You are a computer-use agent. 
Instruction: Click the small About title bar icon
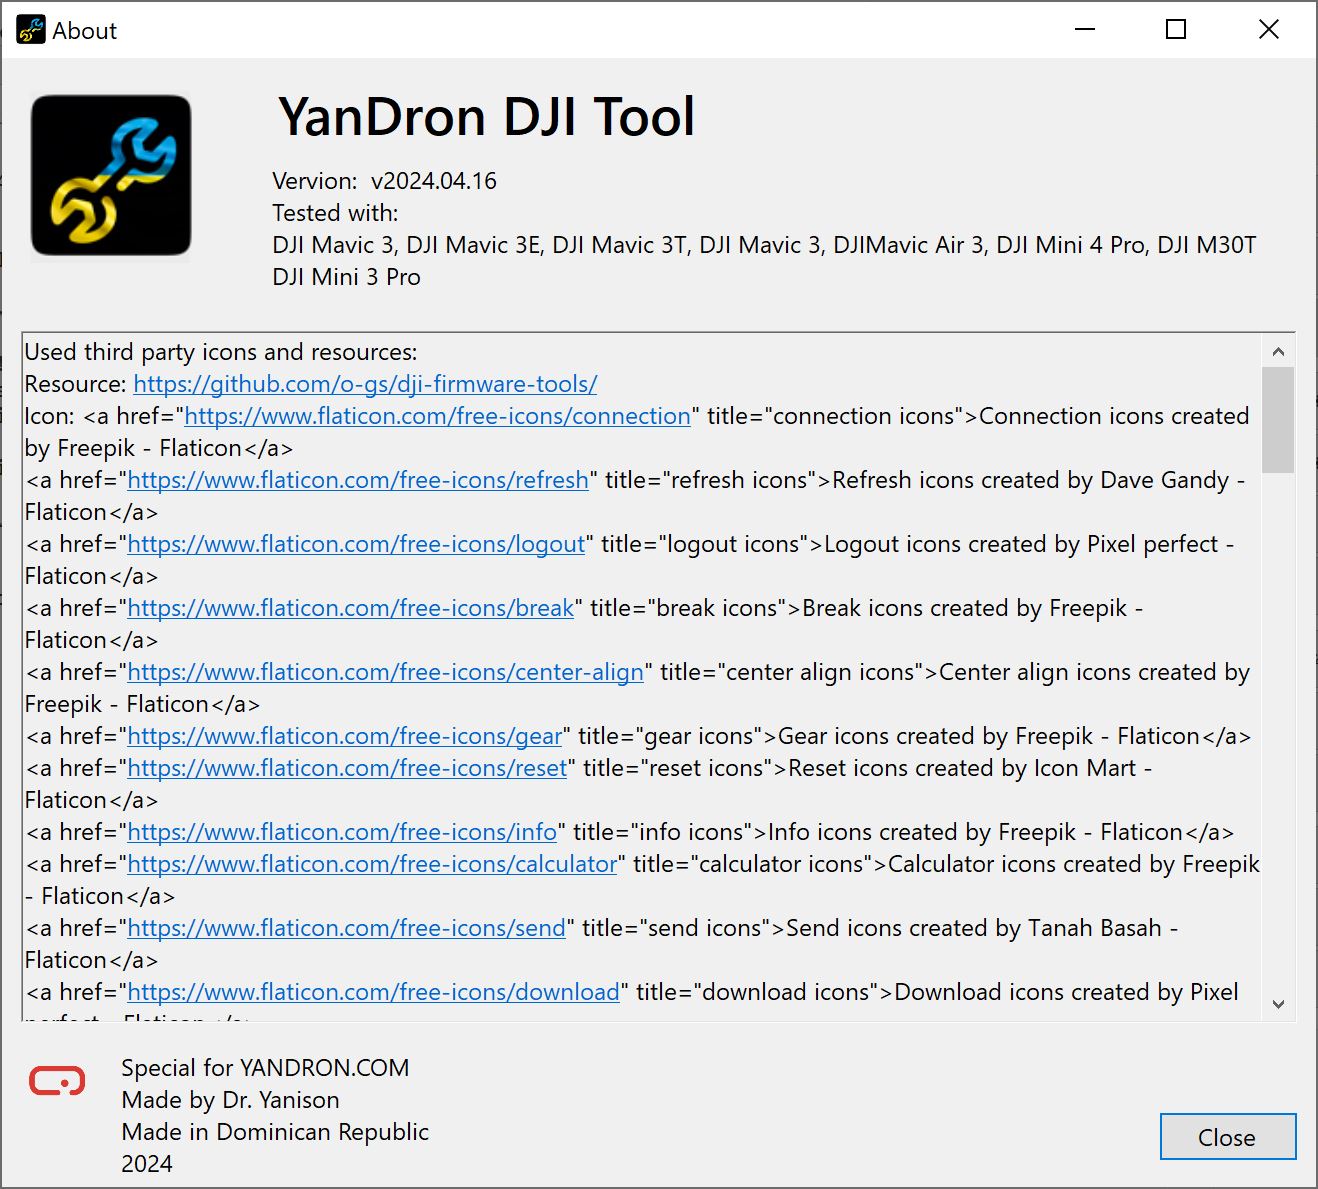pyautogui.click(x=30, y=30)
